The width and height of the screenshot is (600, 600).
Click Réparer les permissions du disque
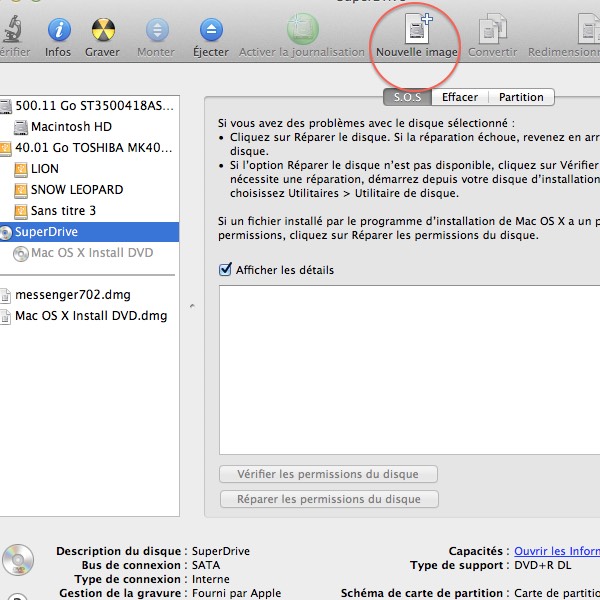[x=329, y=499]
